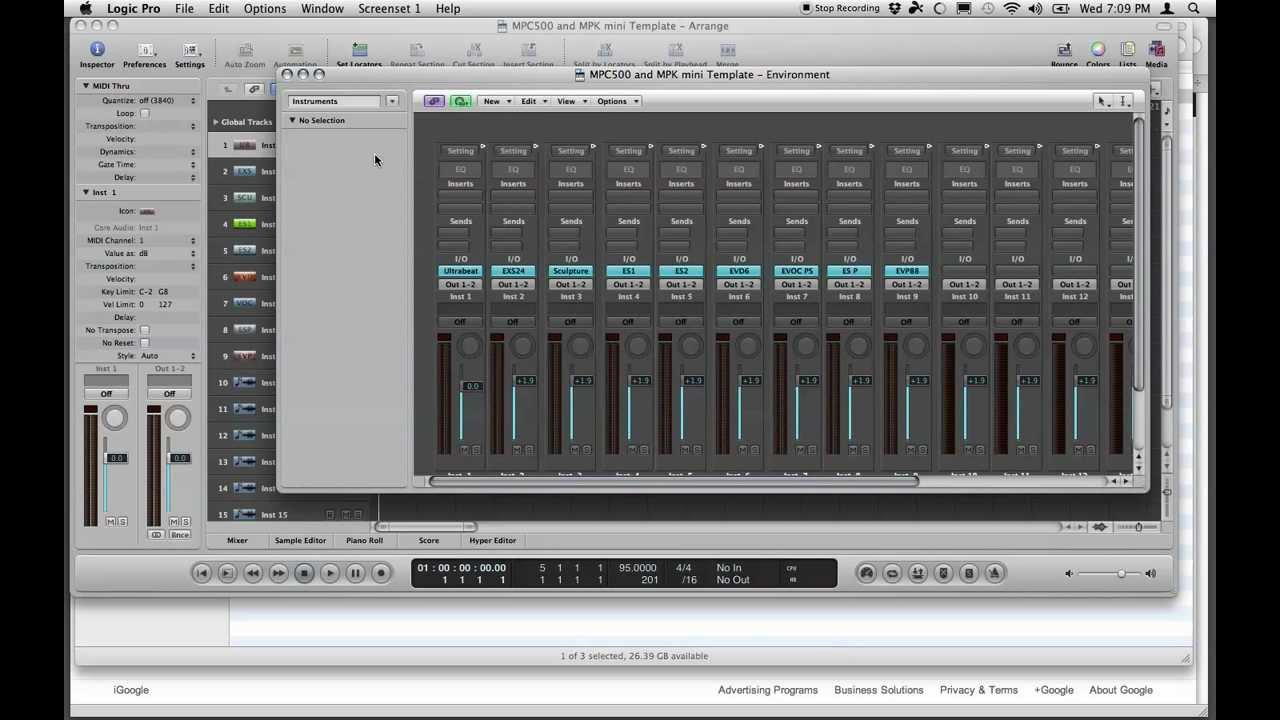Open Environment window's Options menu
The image size is (1280, 720).
click(616, 101)
